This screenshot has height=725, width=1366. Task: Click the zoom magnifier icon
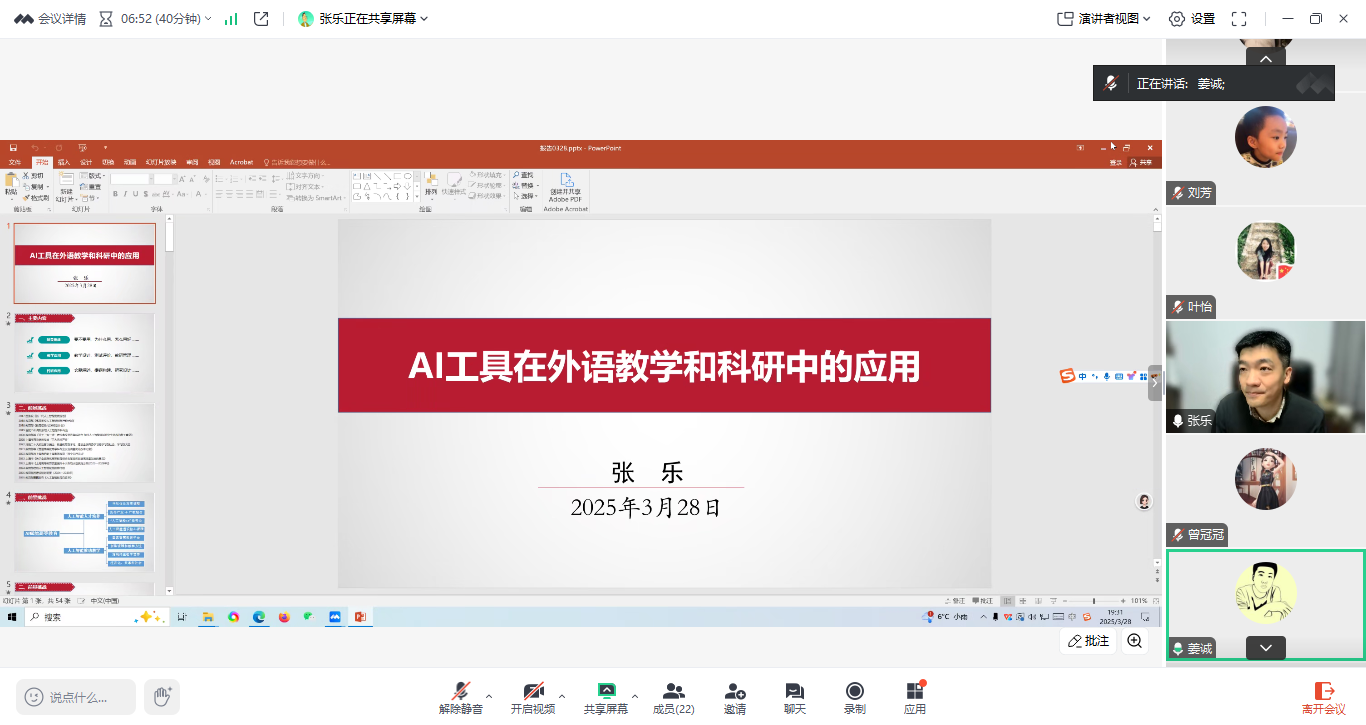point(1135,641)
